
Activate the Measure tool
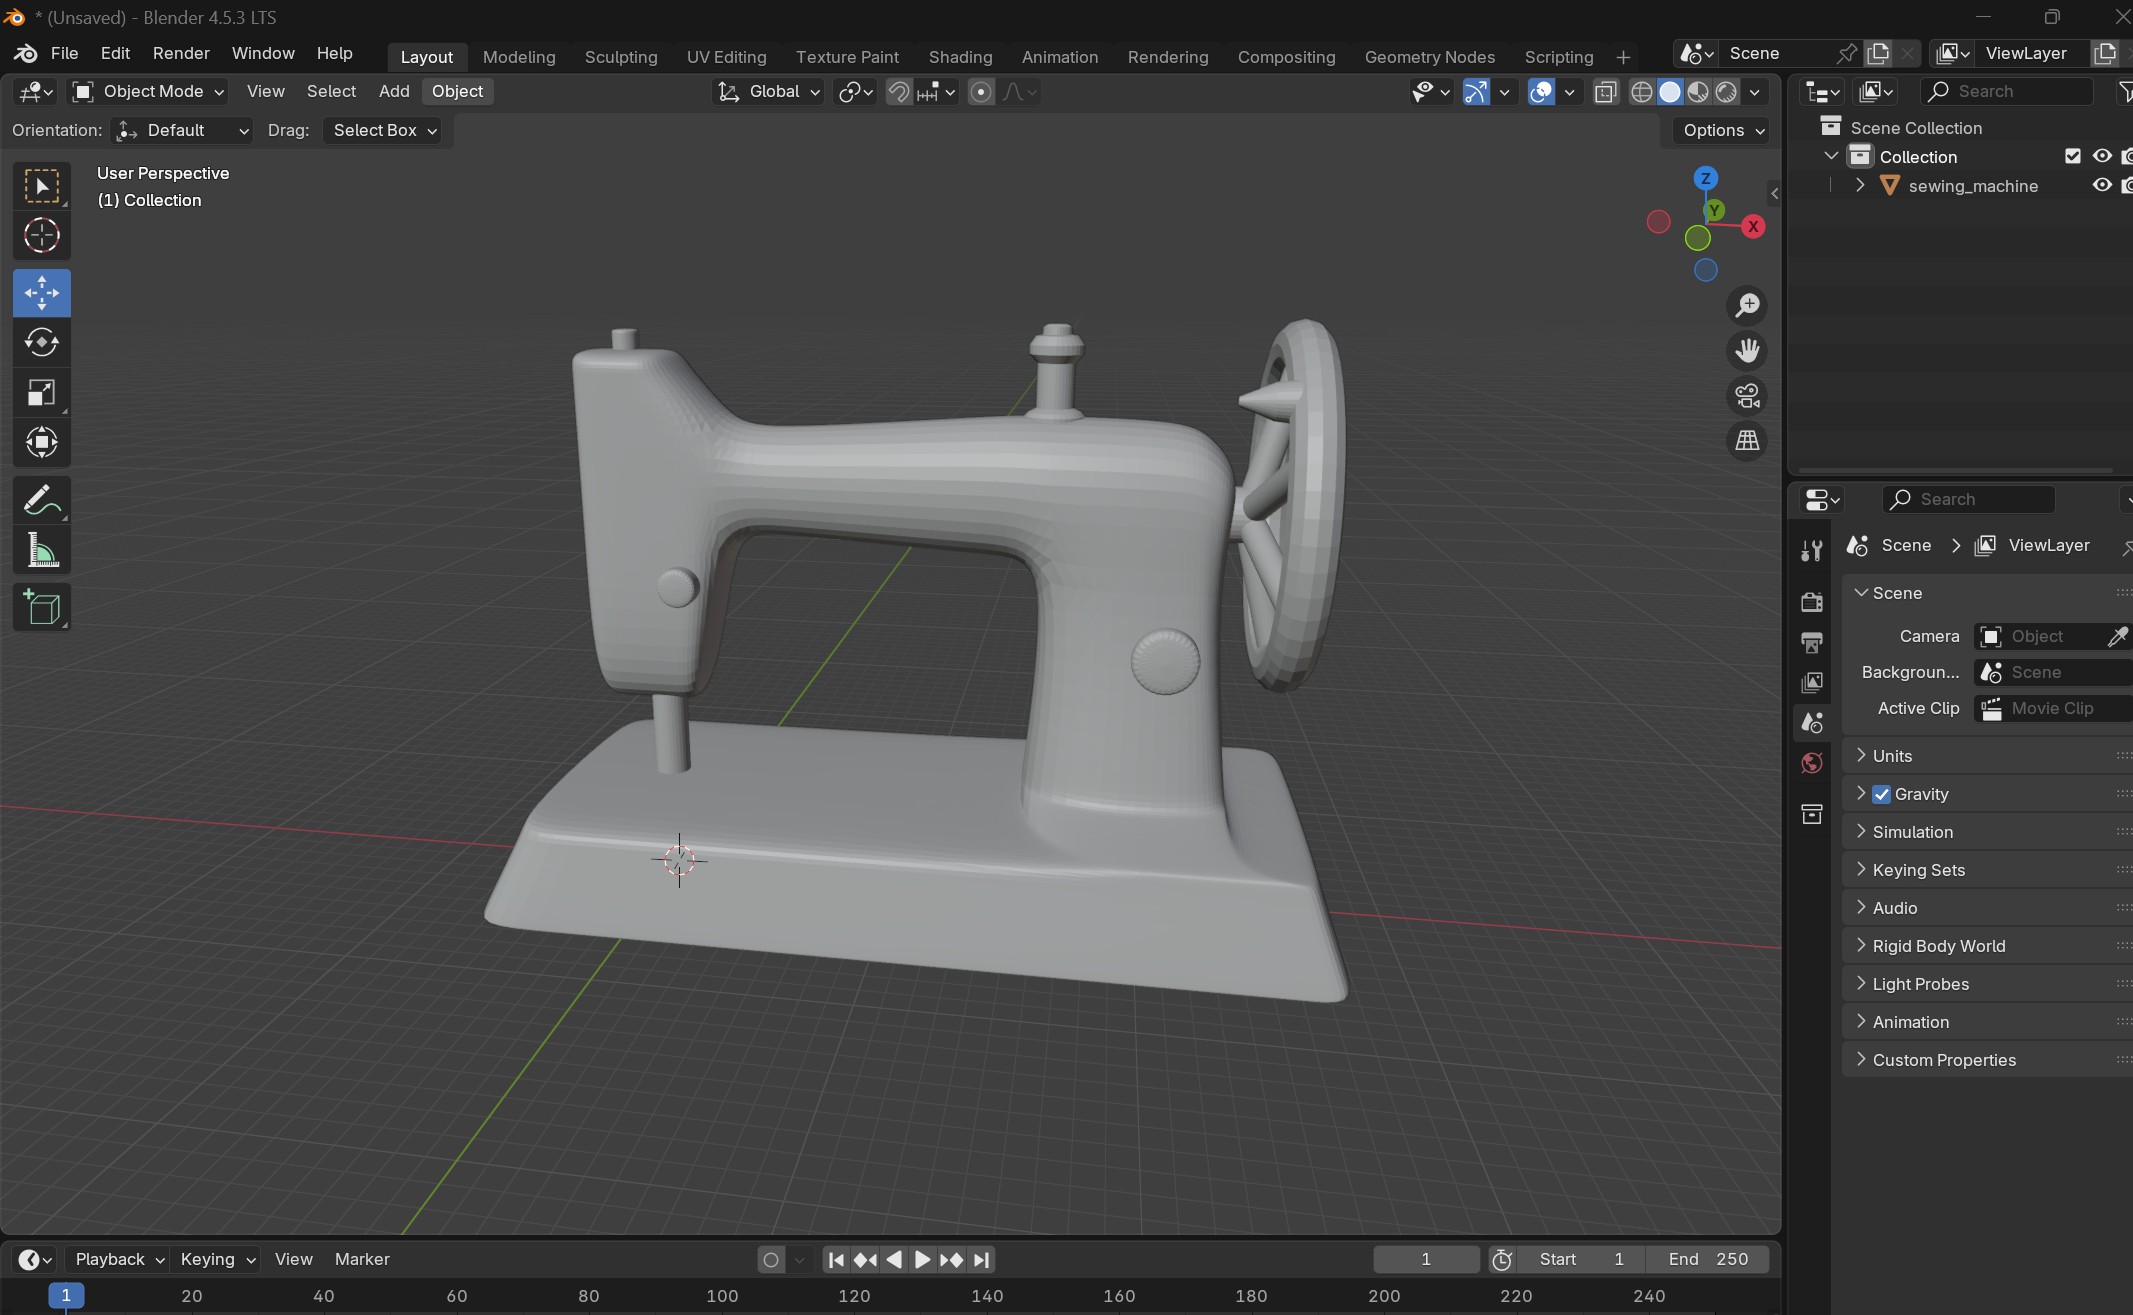pyautogui.click(x=41, y=551)
